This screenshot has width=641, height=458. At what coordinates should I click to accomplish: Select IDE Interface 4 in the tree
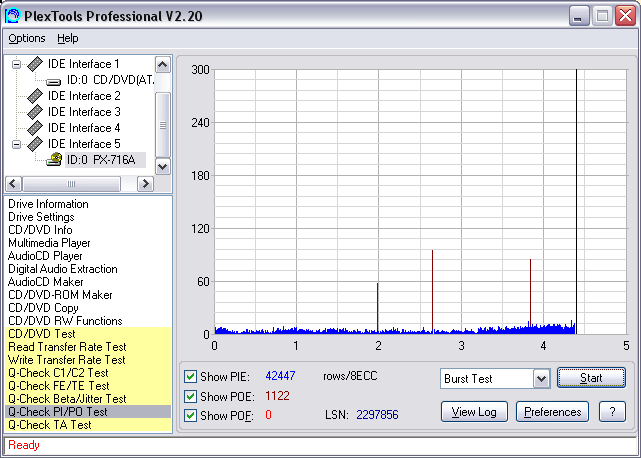pyautogui.click(x=84, y=128)
